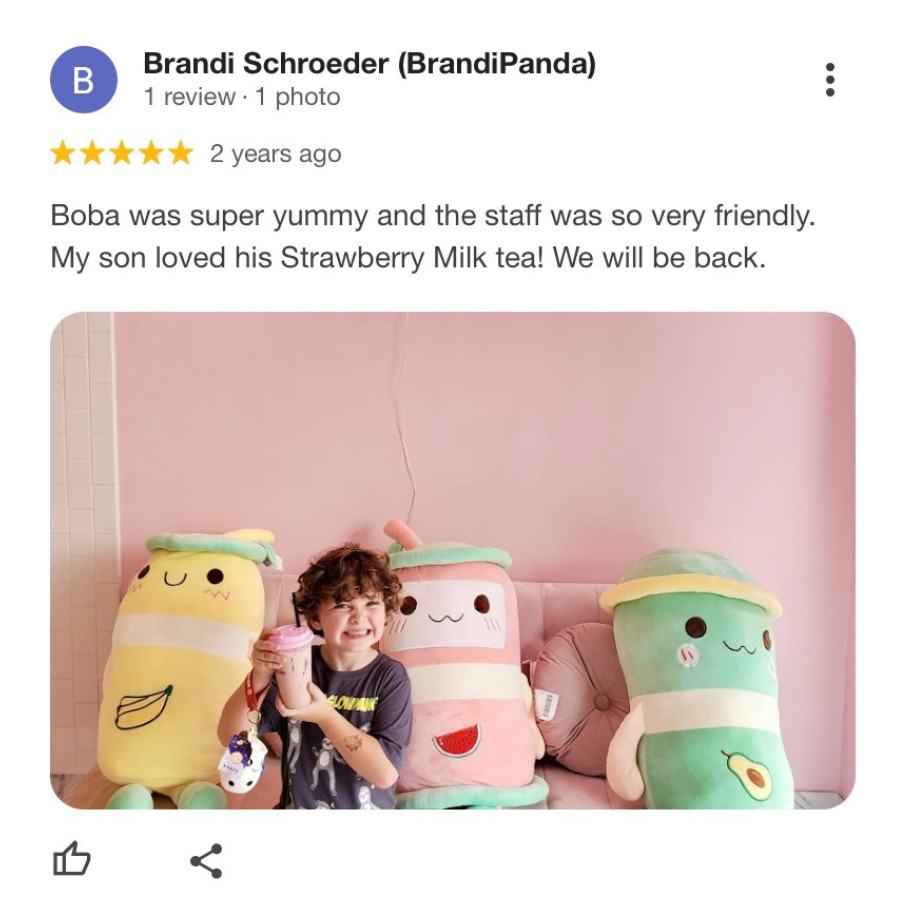Click the thumbs-up like icon
The image size is (900, 900).
click(x=71, y=858)
